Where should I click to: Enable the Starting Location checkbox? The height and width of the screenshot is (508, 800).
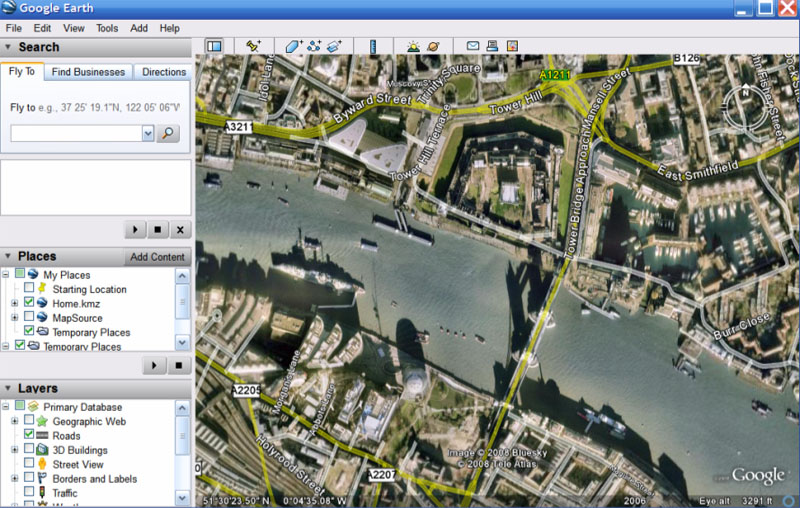pyautogui.click(x=29, y=288)
